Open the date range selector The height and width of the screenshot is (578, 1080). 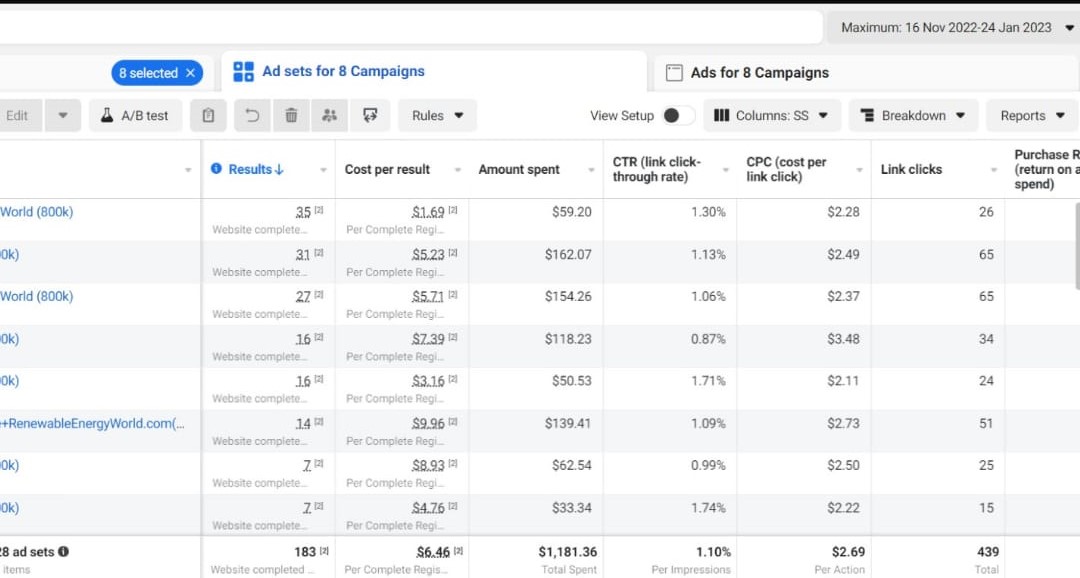pyautogui.click(x=955, y=28)
